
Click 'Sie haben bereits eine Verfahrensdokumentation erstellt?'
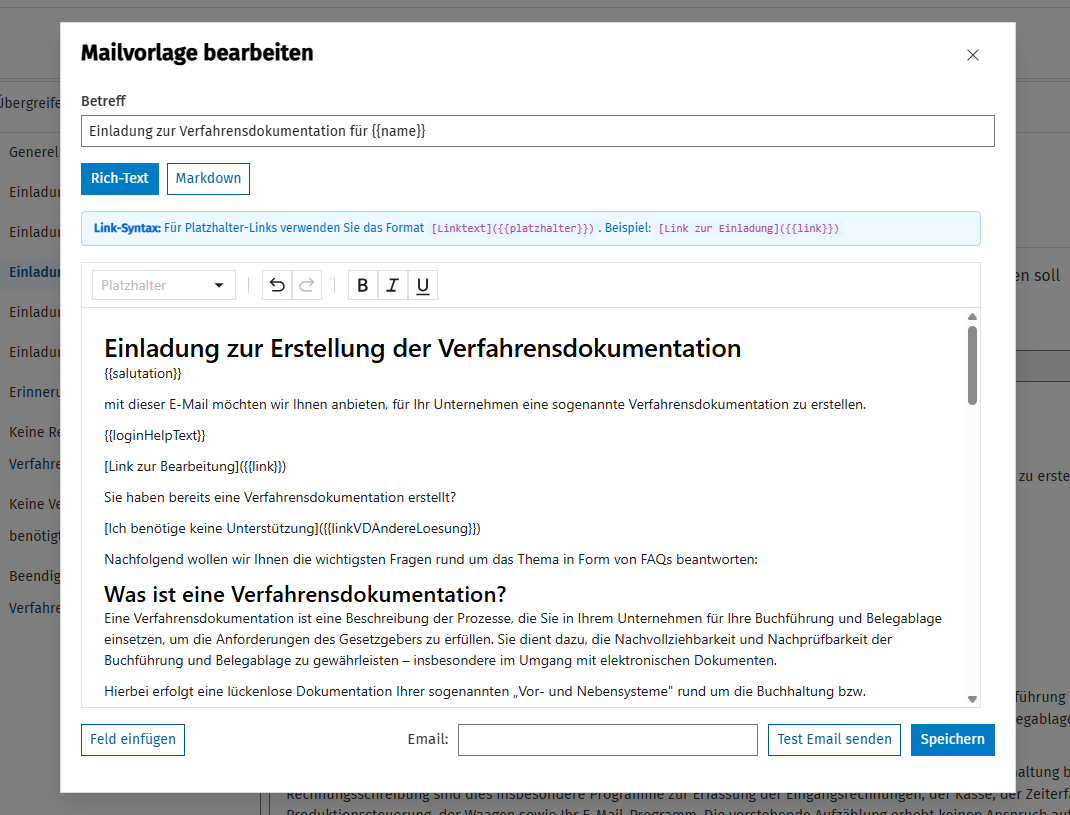point(280,498)
